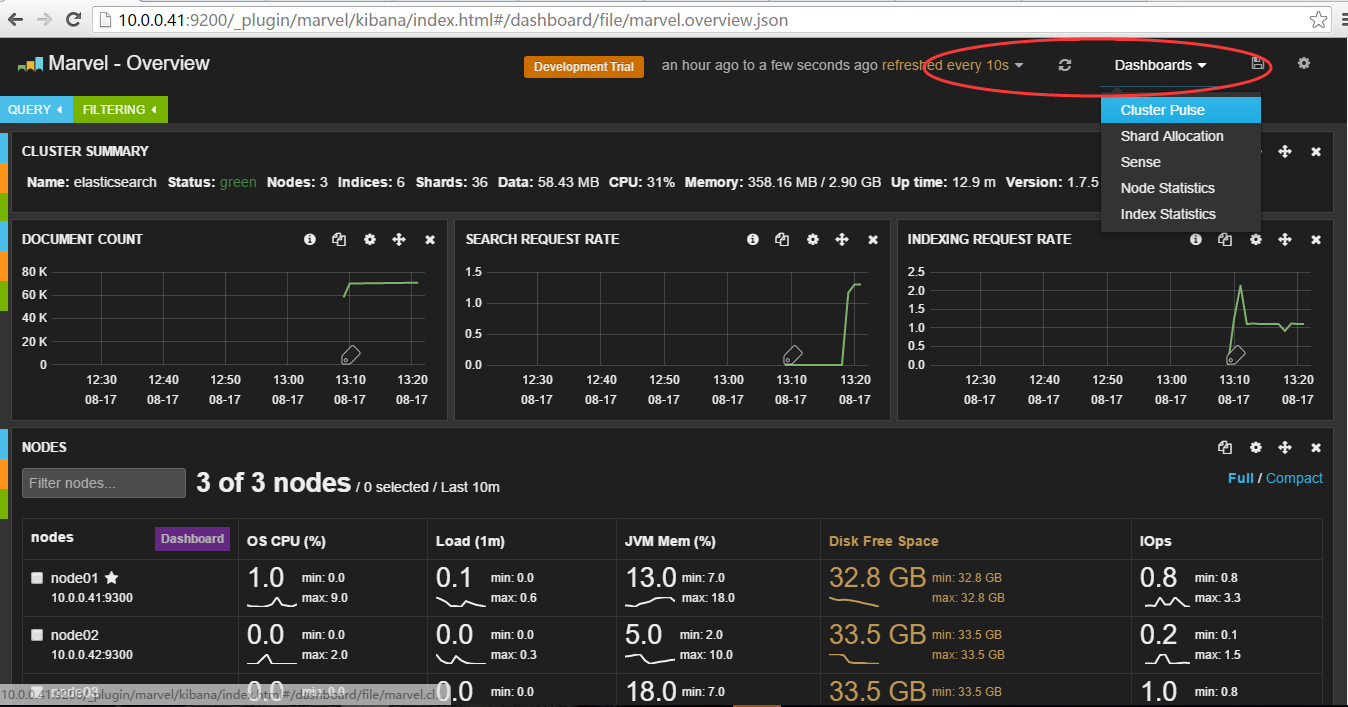Show info for Indexing Request Rate panel
The image size is (1348, 707).
click(1196, 240)
